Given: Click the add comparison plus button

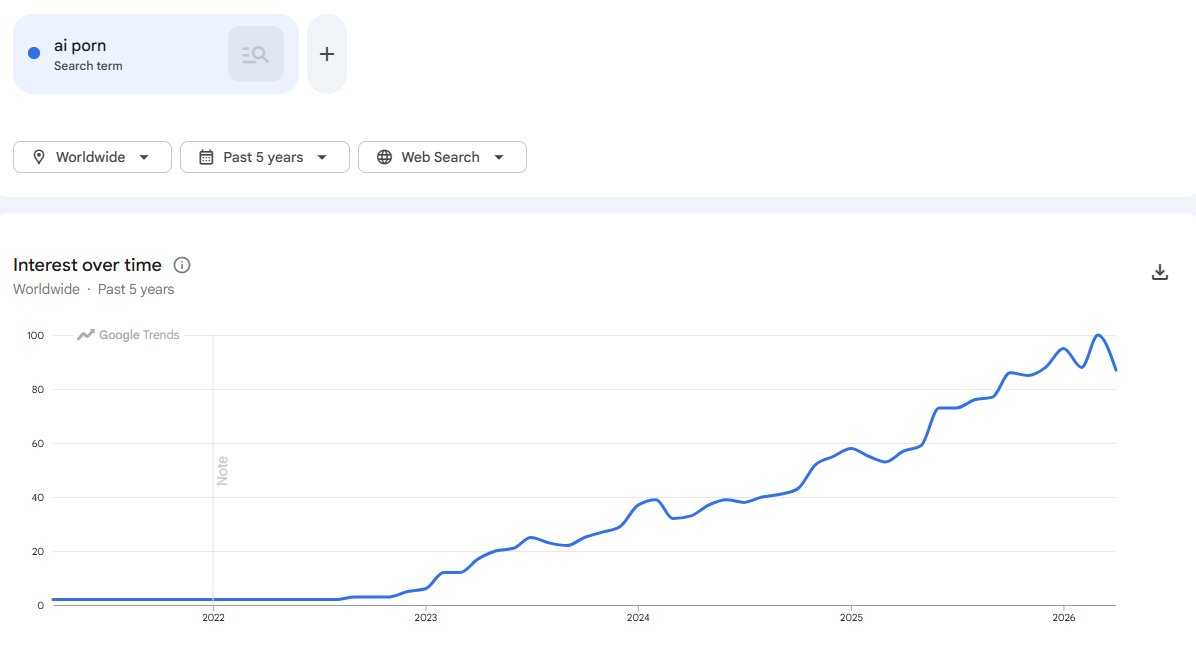Looking at the screenshot, I should click(326, 54).
